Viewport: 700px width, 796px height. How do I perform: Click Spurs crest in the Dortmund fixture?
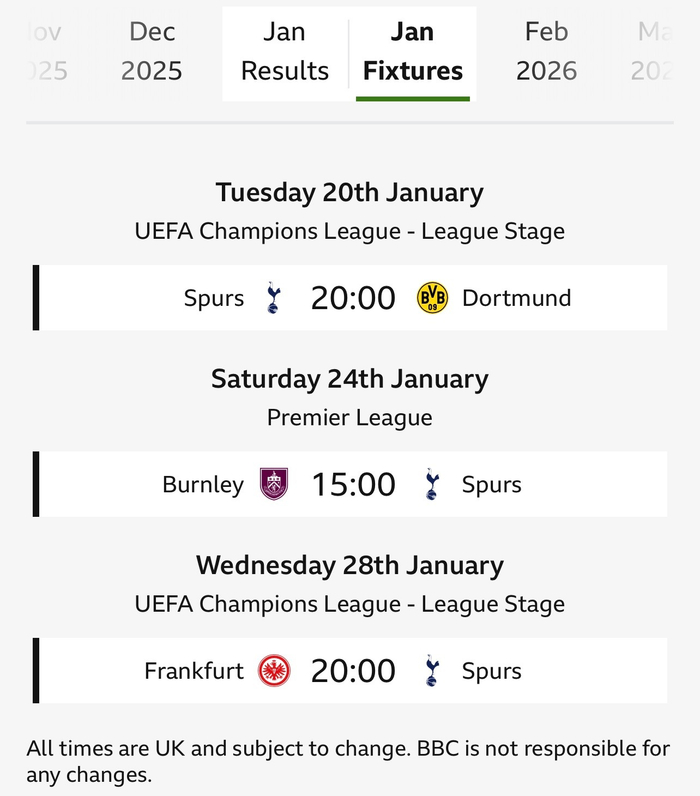274,298
